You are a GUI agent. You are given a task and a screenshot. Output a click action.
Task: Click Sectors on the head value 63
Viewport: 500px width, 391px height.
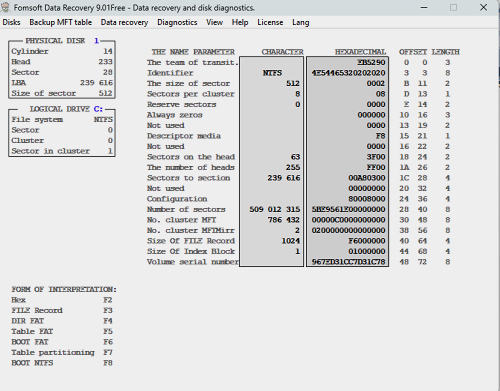pos(295,157)
